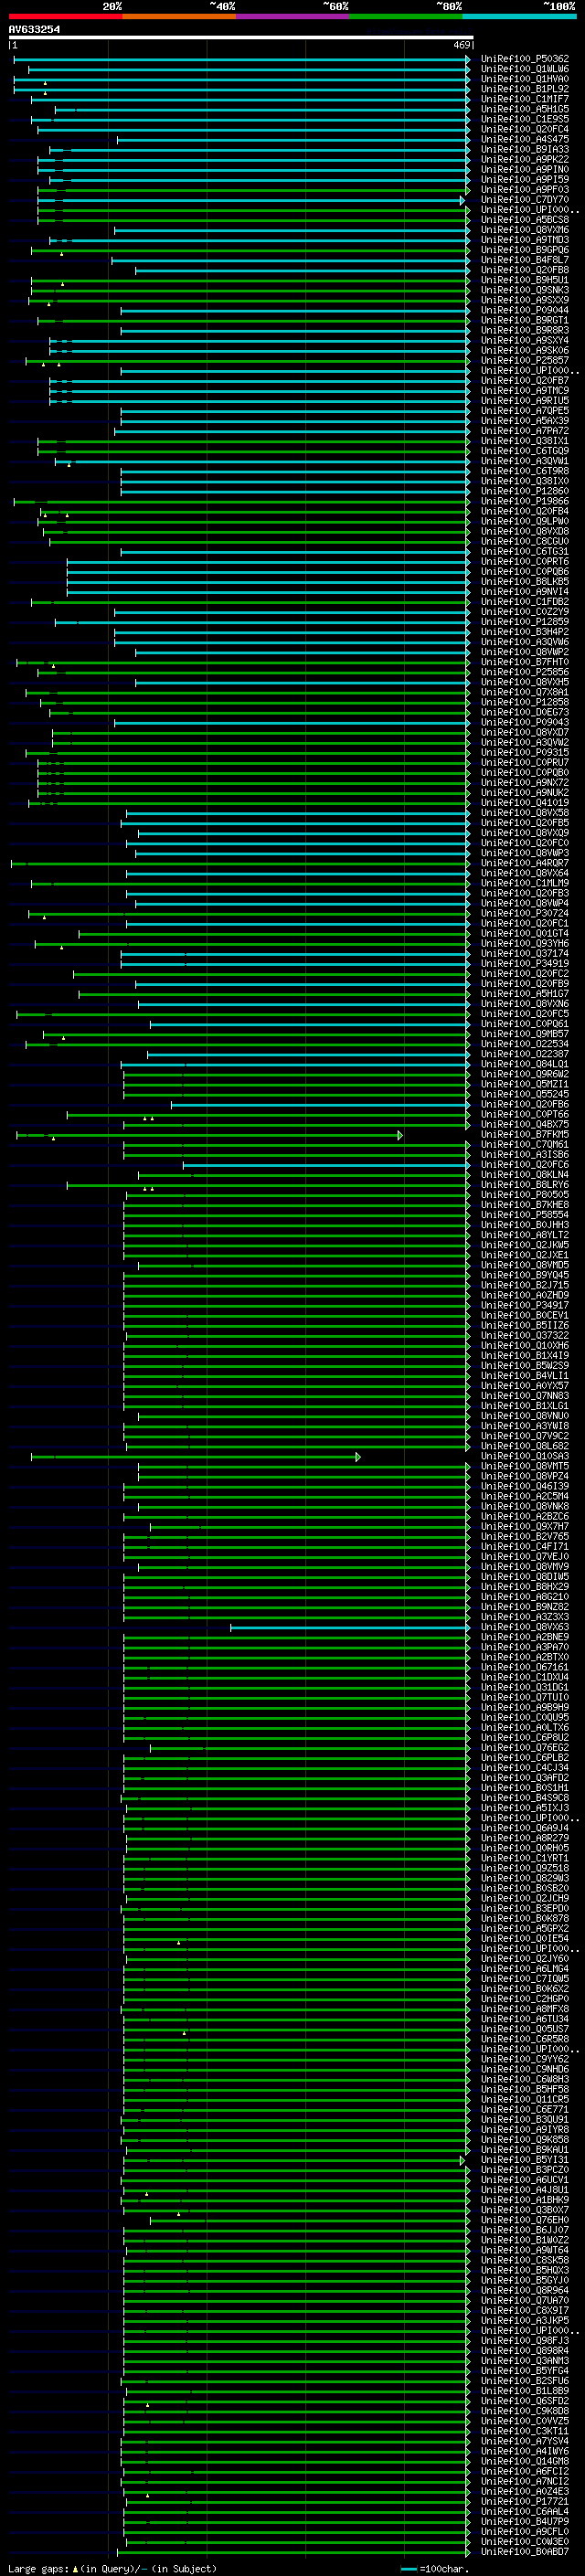Click the white query sequence bar
The height and width of the screenshot is (2576, 585).
pyautogui.click(x=241, y=38)
